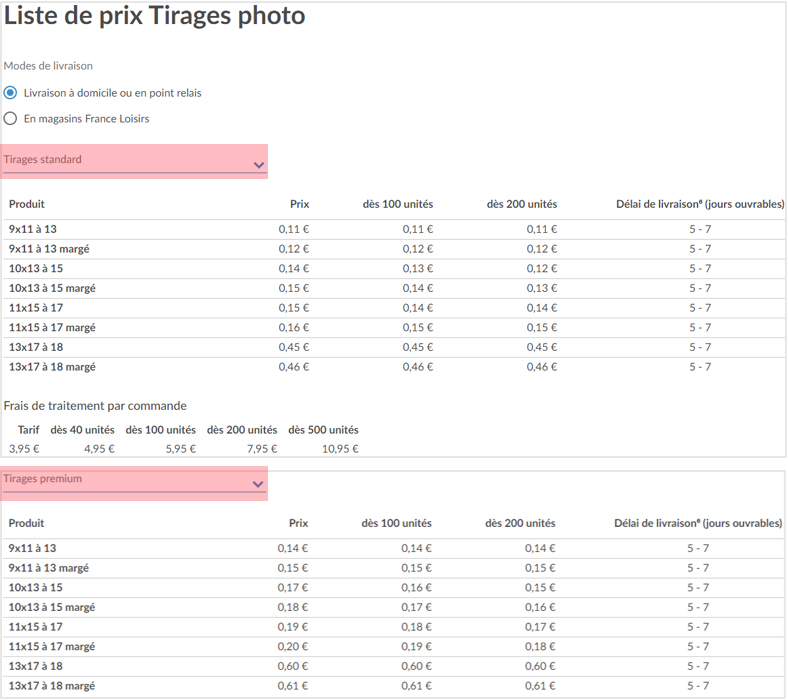Click the 10,95 € processing fee value
Image resolution: width=788 pixels, height=700 pixels.
(x=340, y=449)
